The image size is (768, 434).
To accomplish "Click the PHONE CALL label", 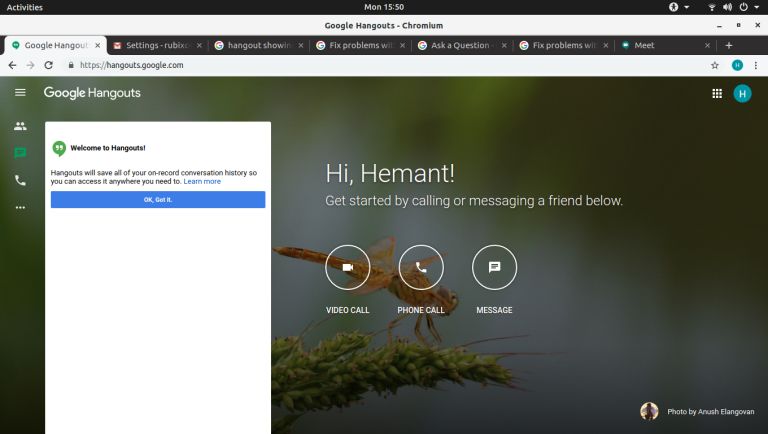I will point(421,310).
